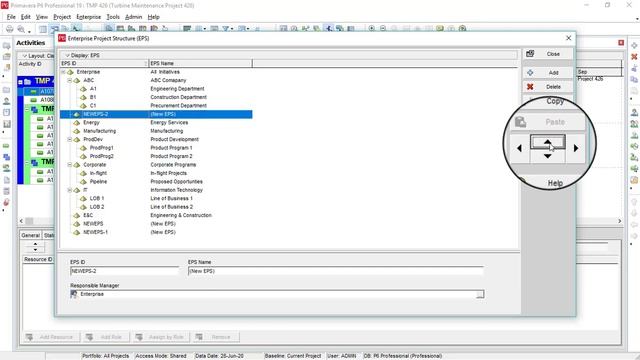
Task: Click the EPS Name column header
Action: coord(200,63)
